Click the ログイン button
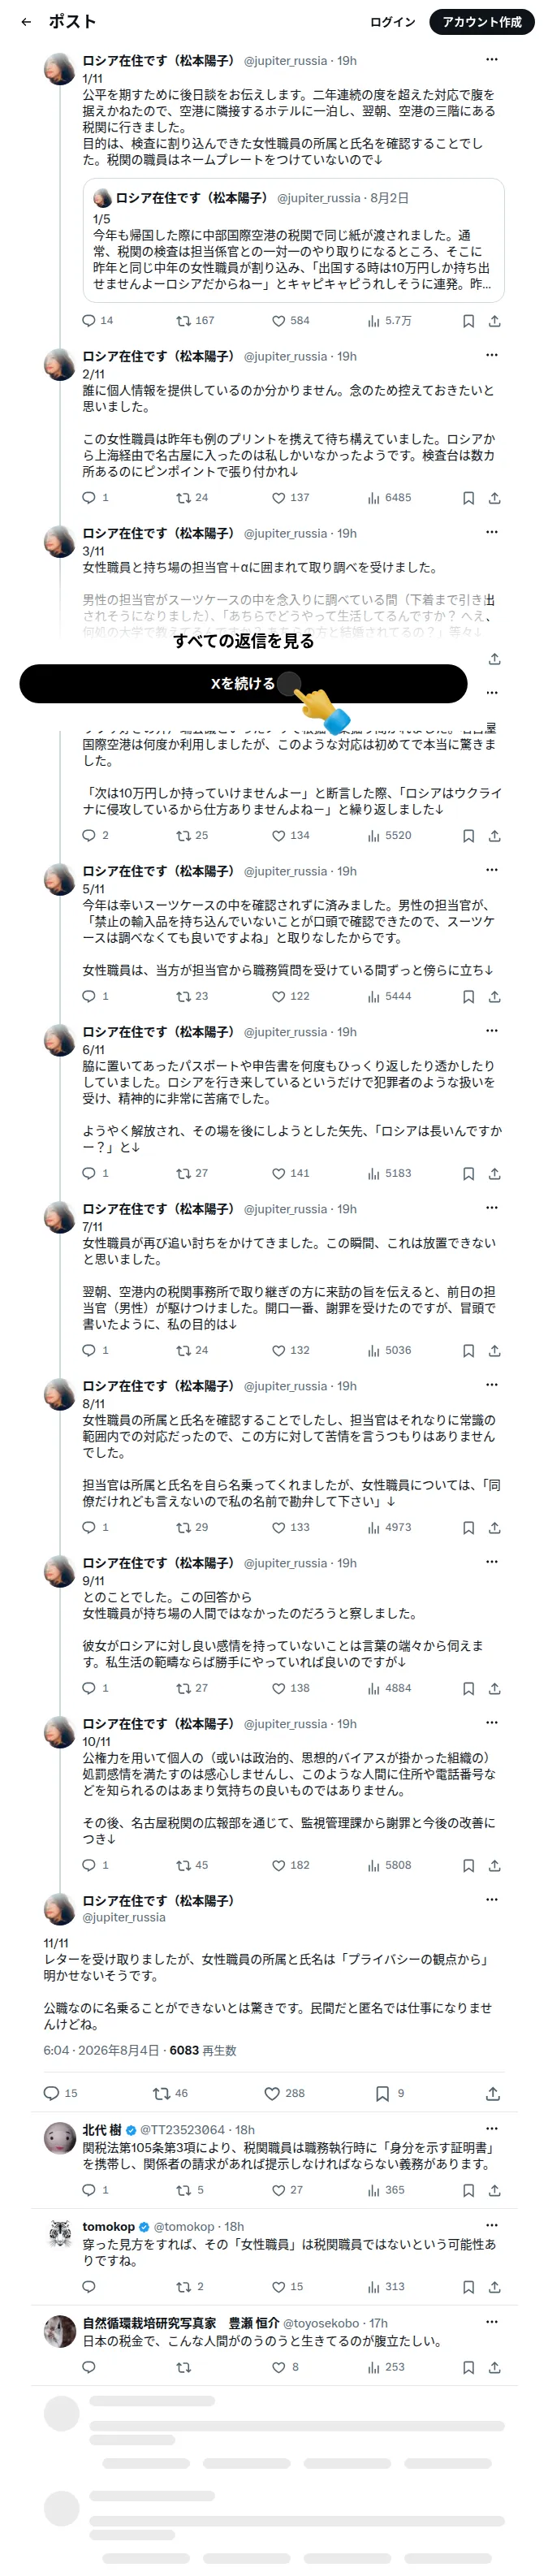Screen dimensions: 548x2576 point(392,21)
